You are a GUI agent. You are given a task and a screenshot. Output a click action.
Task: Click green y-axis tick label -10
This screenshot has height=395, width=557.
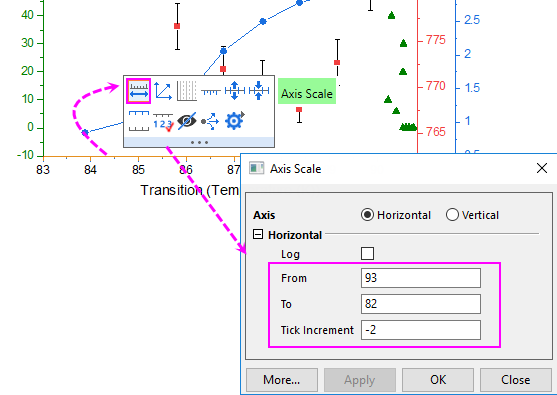point(25,155)
